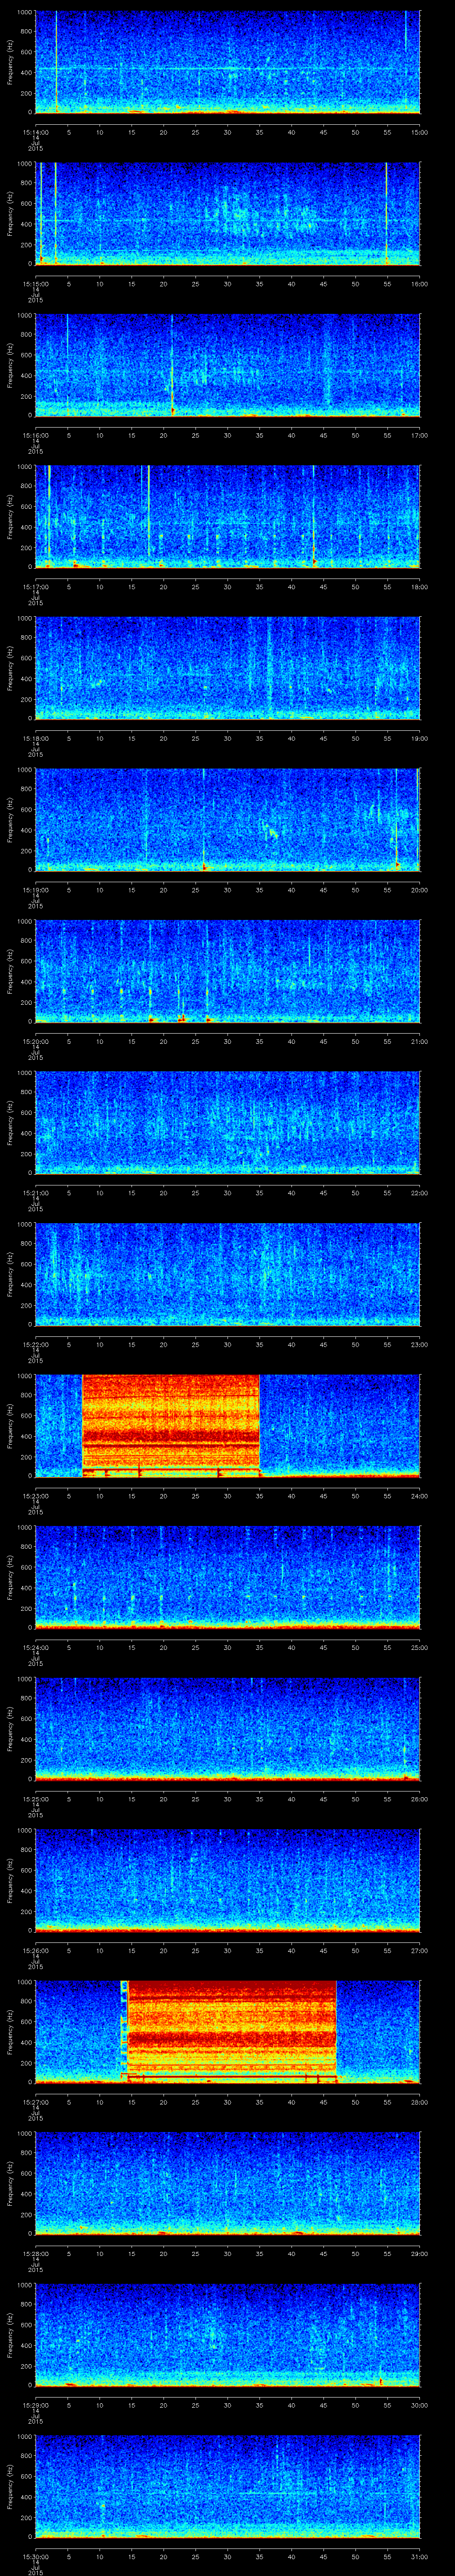Click the spectrogram panel starting at 15:28:00

tap(228, 2183)
